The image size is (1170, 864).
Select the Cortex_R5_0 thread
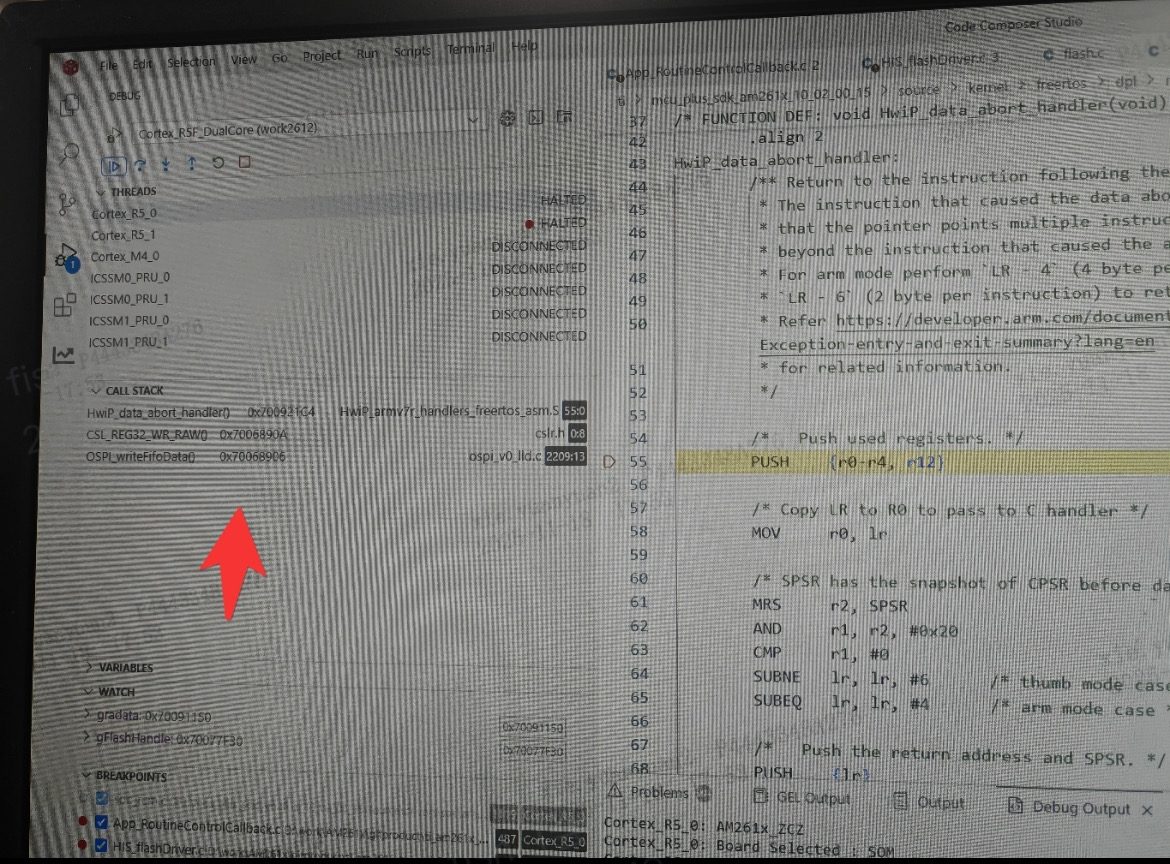(x=338, y=208)
